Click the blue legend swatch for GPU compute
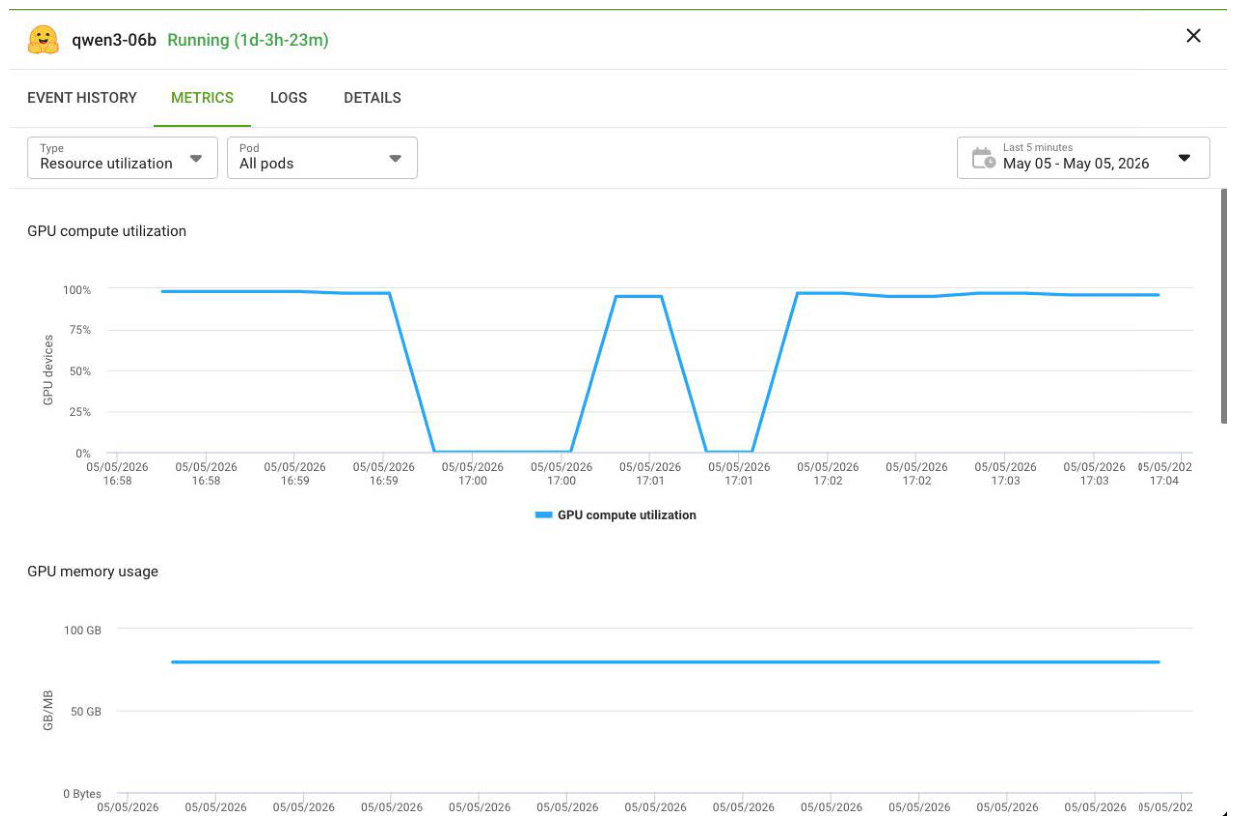Screen dimensions: 1237x826 tap(543, 515)
